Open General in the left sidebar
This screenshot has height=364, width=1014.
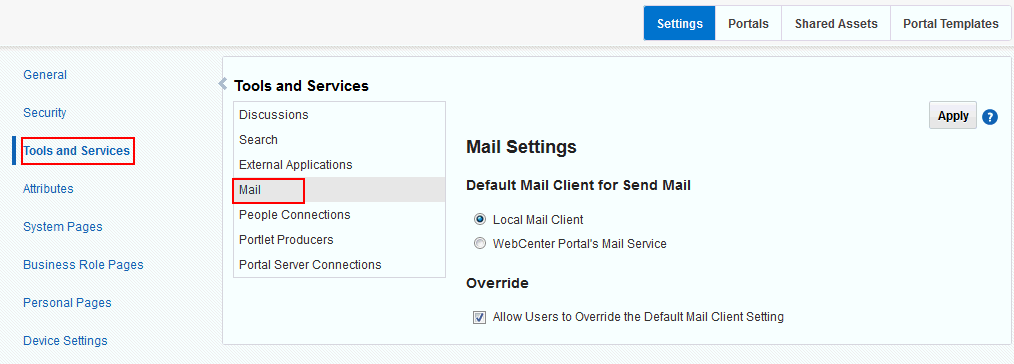tap(45, 75)
